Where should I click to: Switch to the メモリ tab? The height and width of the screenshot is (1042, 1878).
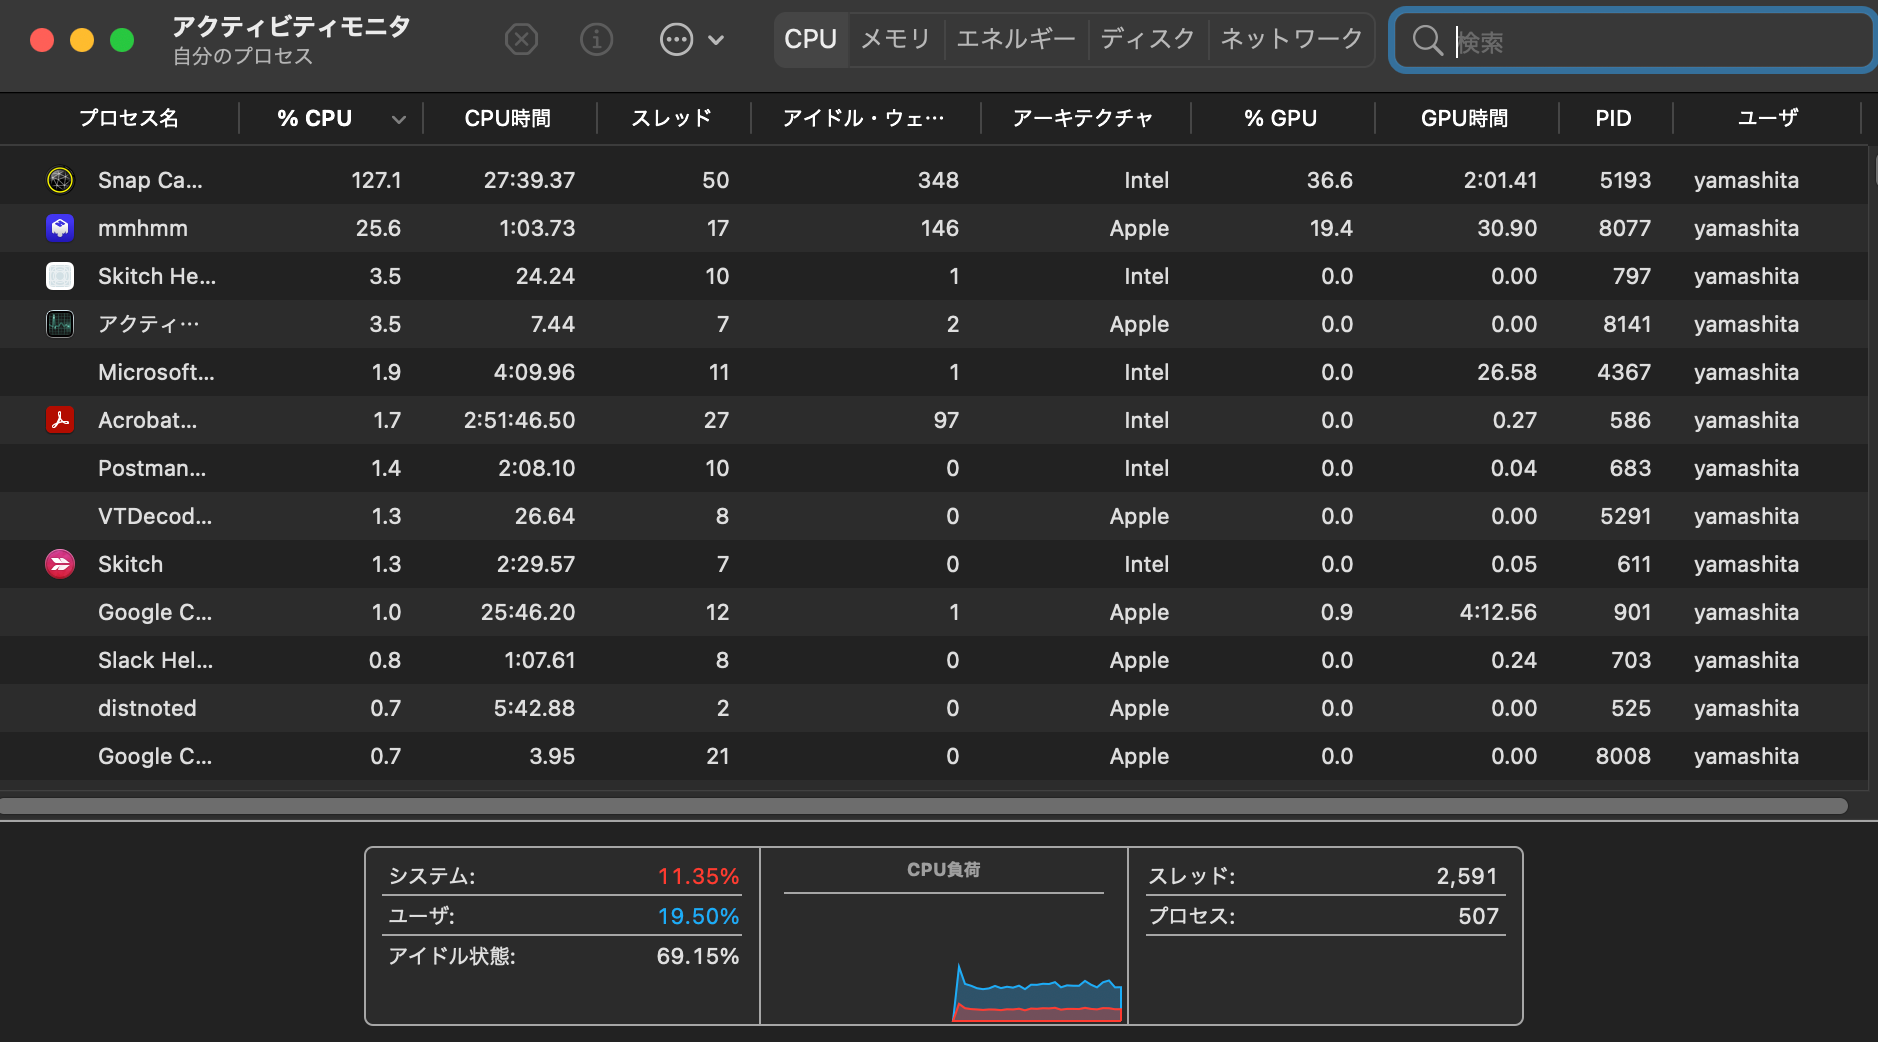tap(896, 40)
